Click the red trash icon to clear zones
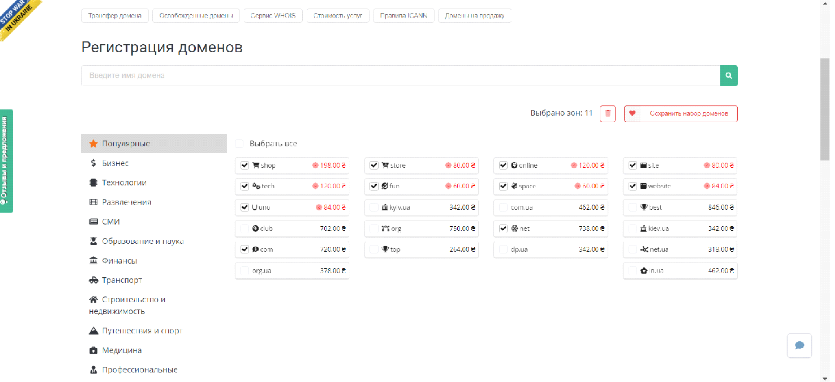Screen dimensions: 835x382 [x=608, y=113]
